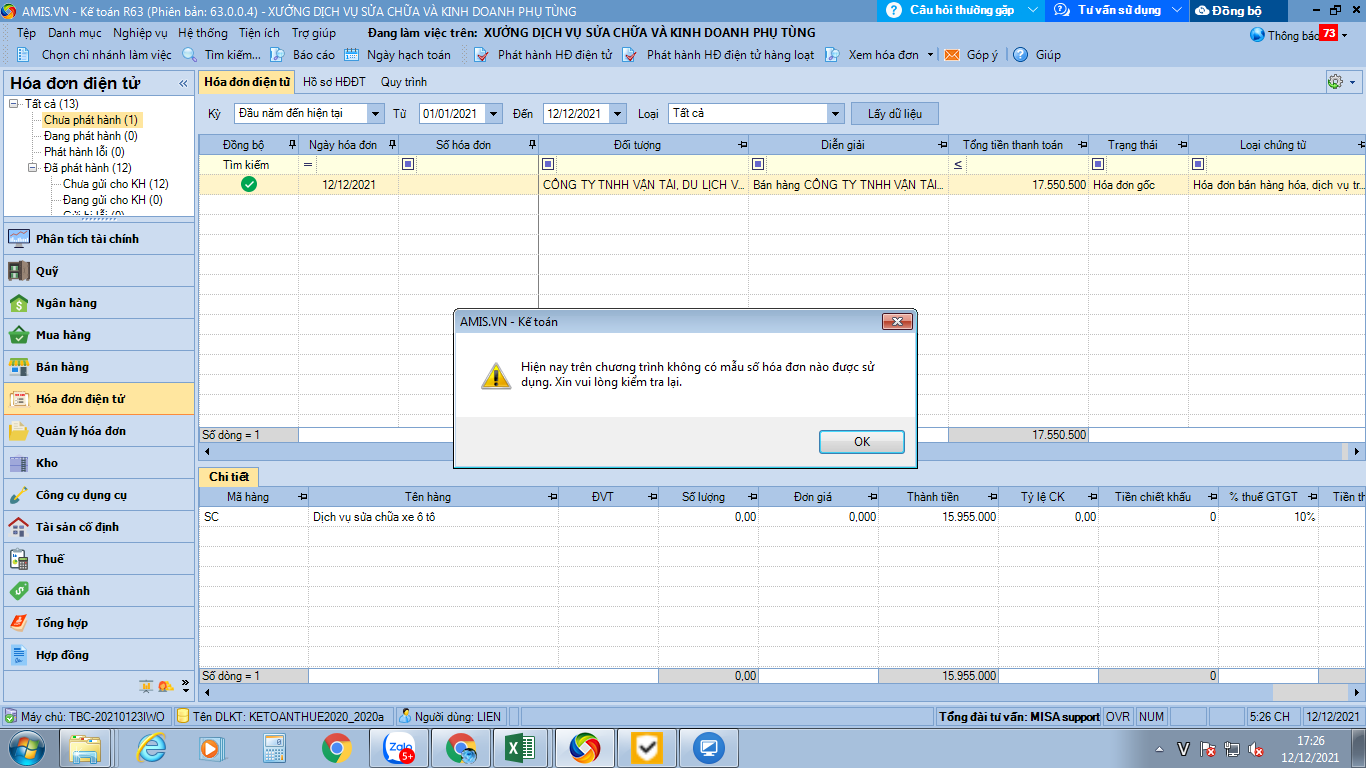This screenshot has width=1366, height=768.
Task: Open the Tổng hợp module
Action: (x=99, y=623)
